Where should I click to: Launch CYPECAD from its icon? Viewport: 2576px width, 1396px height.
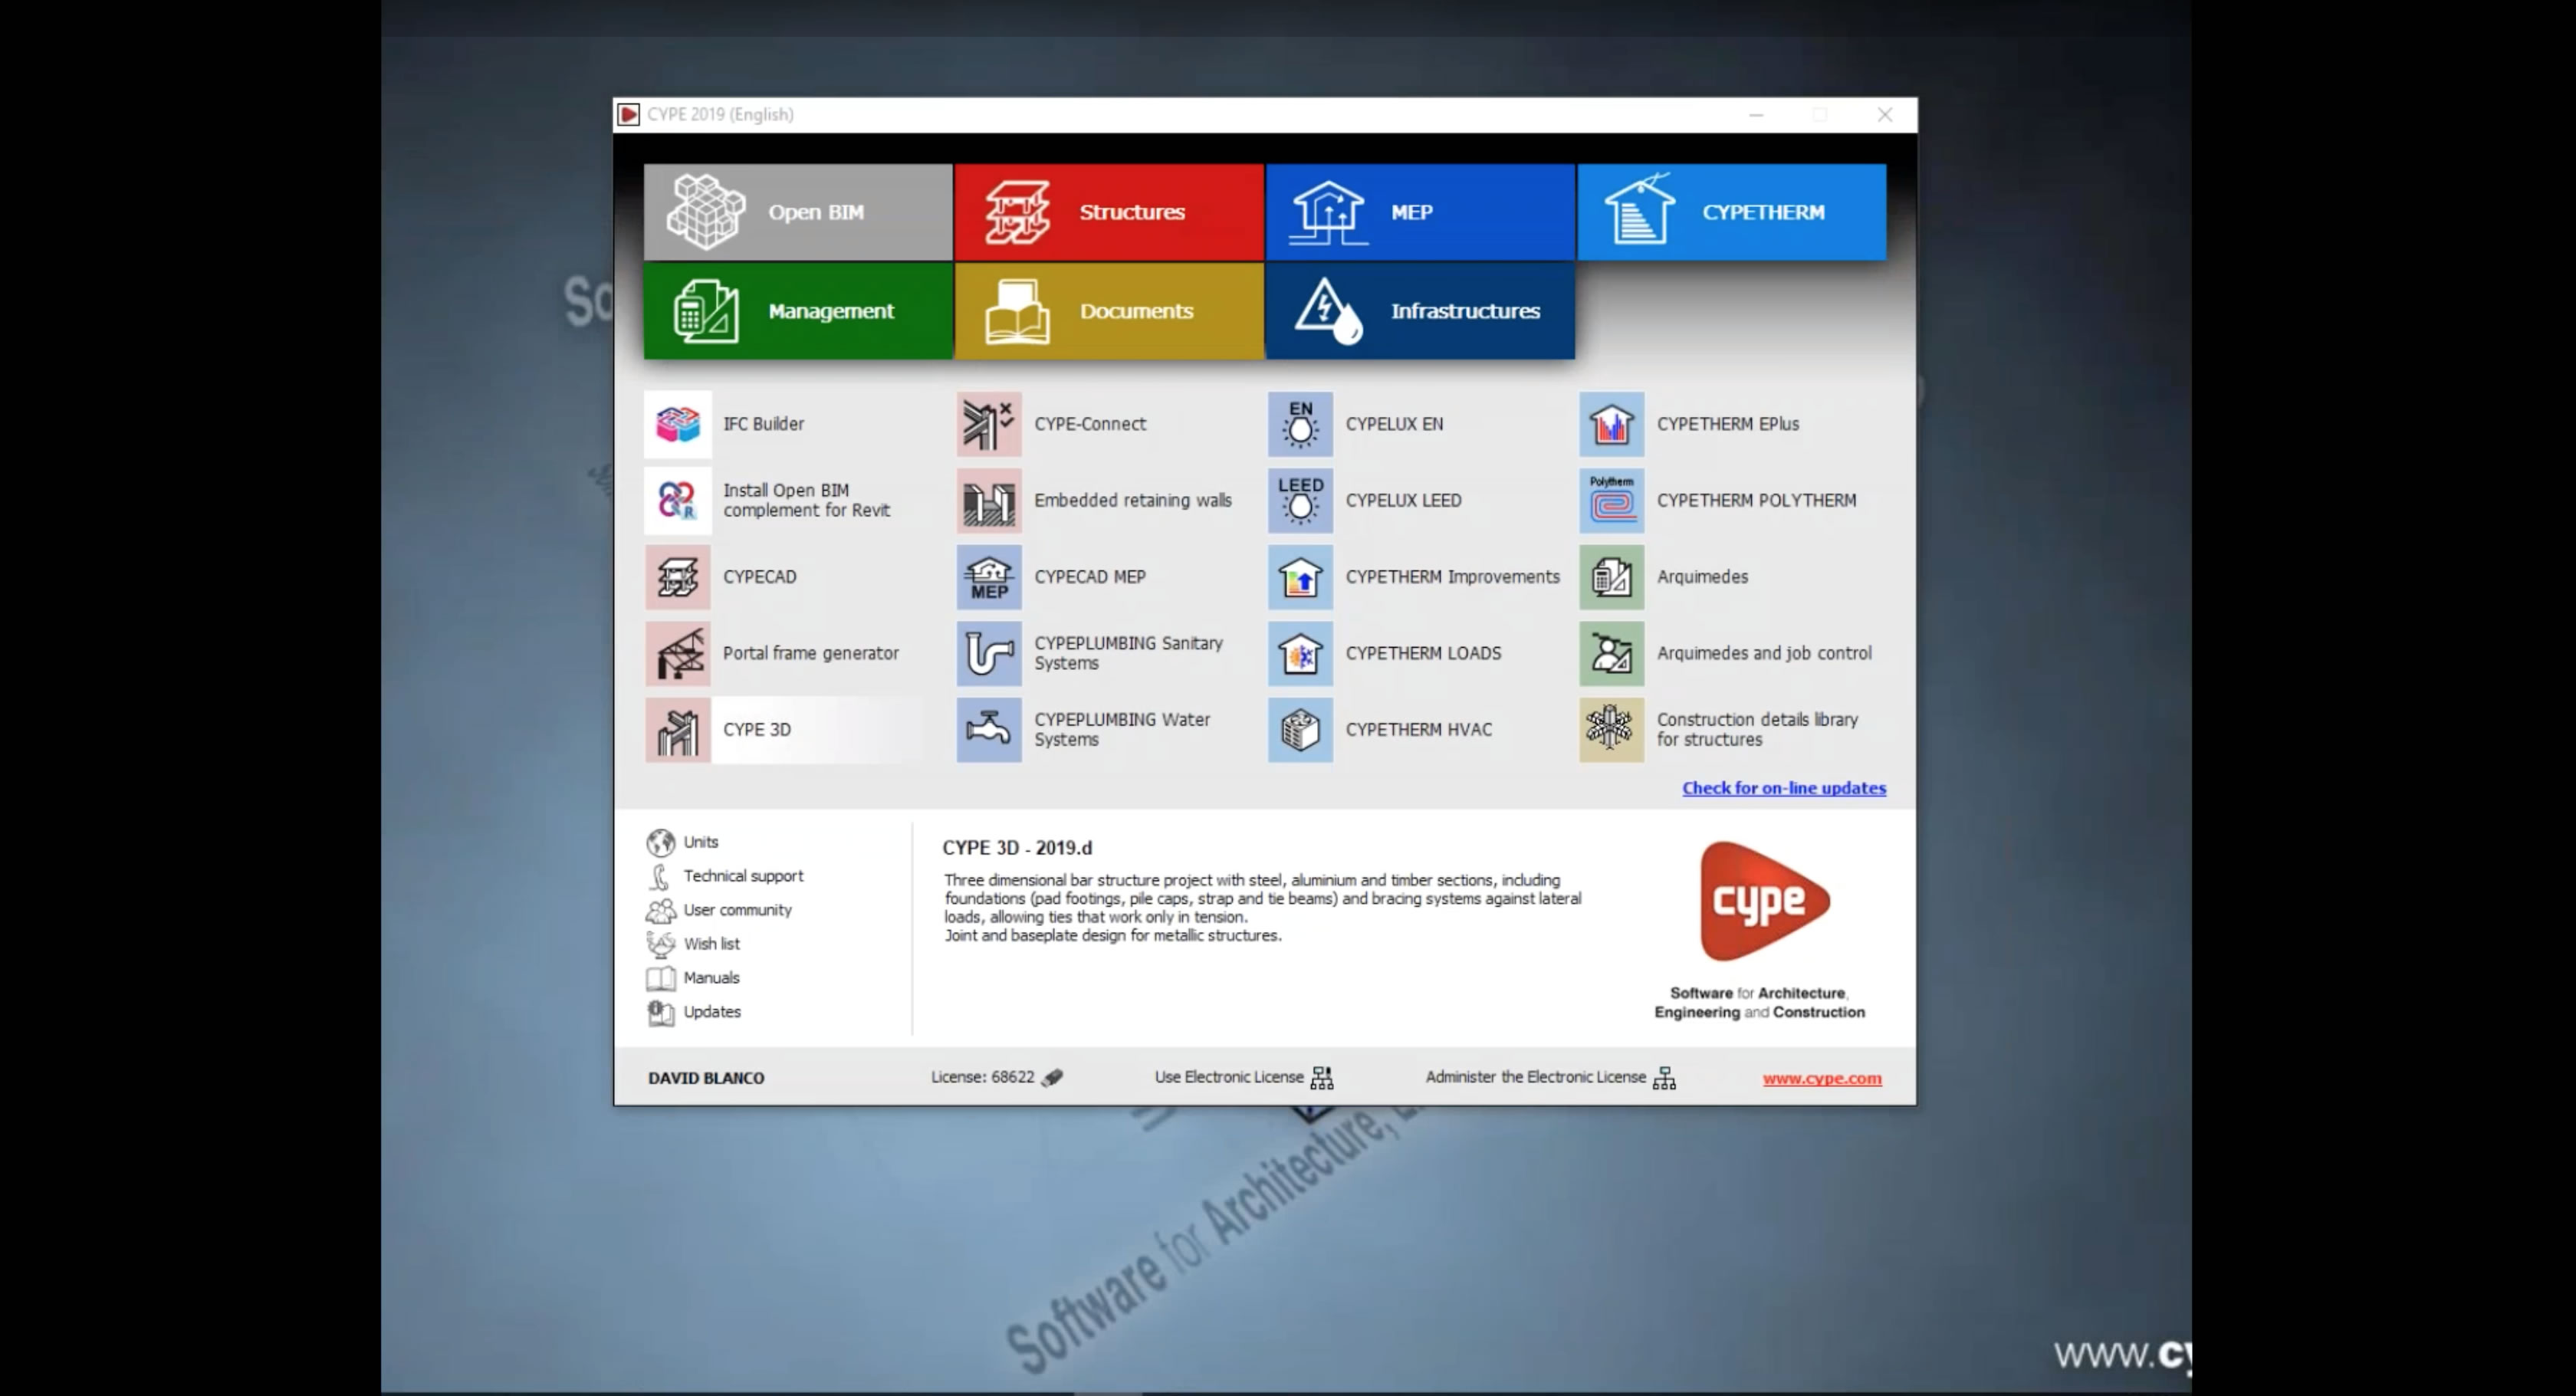[x=677, y=577]
